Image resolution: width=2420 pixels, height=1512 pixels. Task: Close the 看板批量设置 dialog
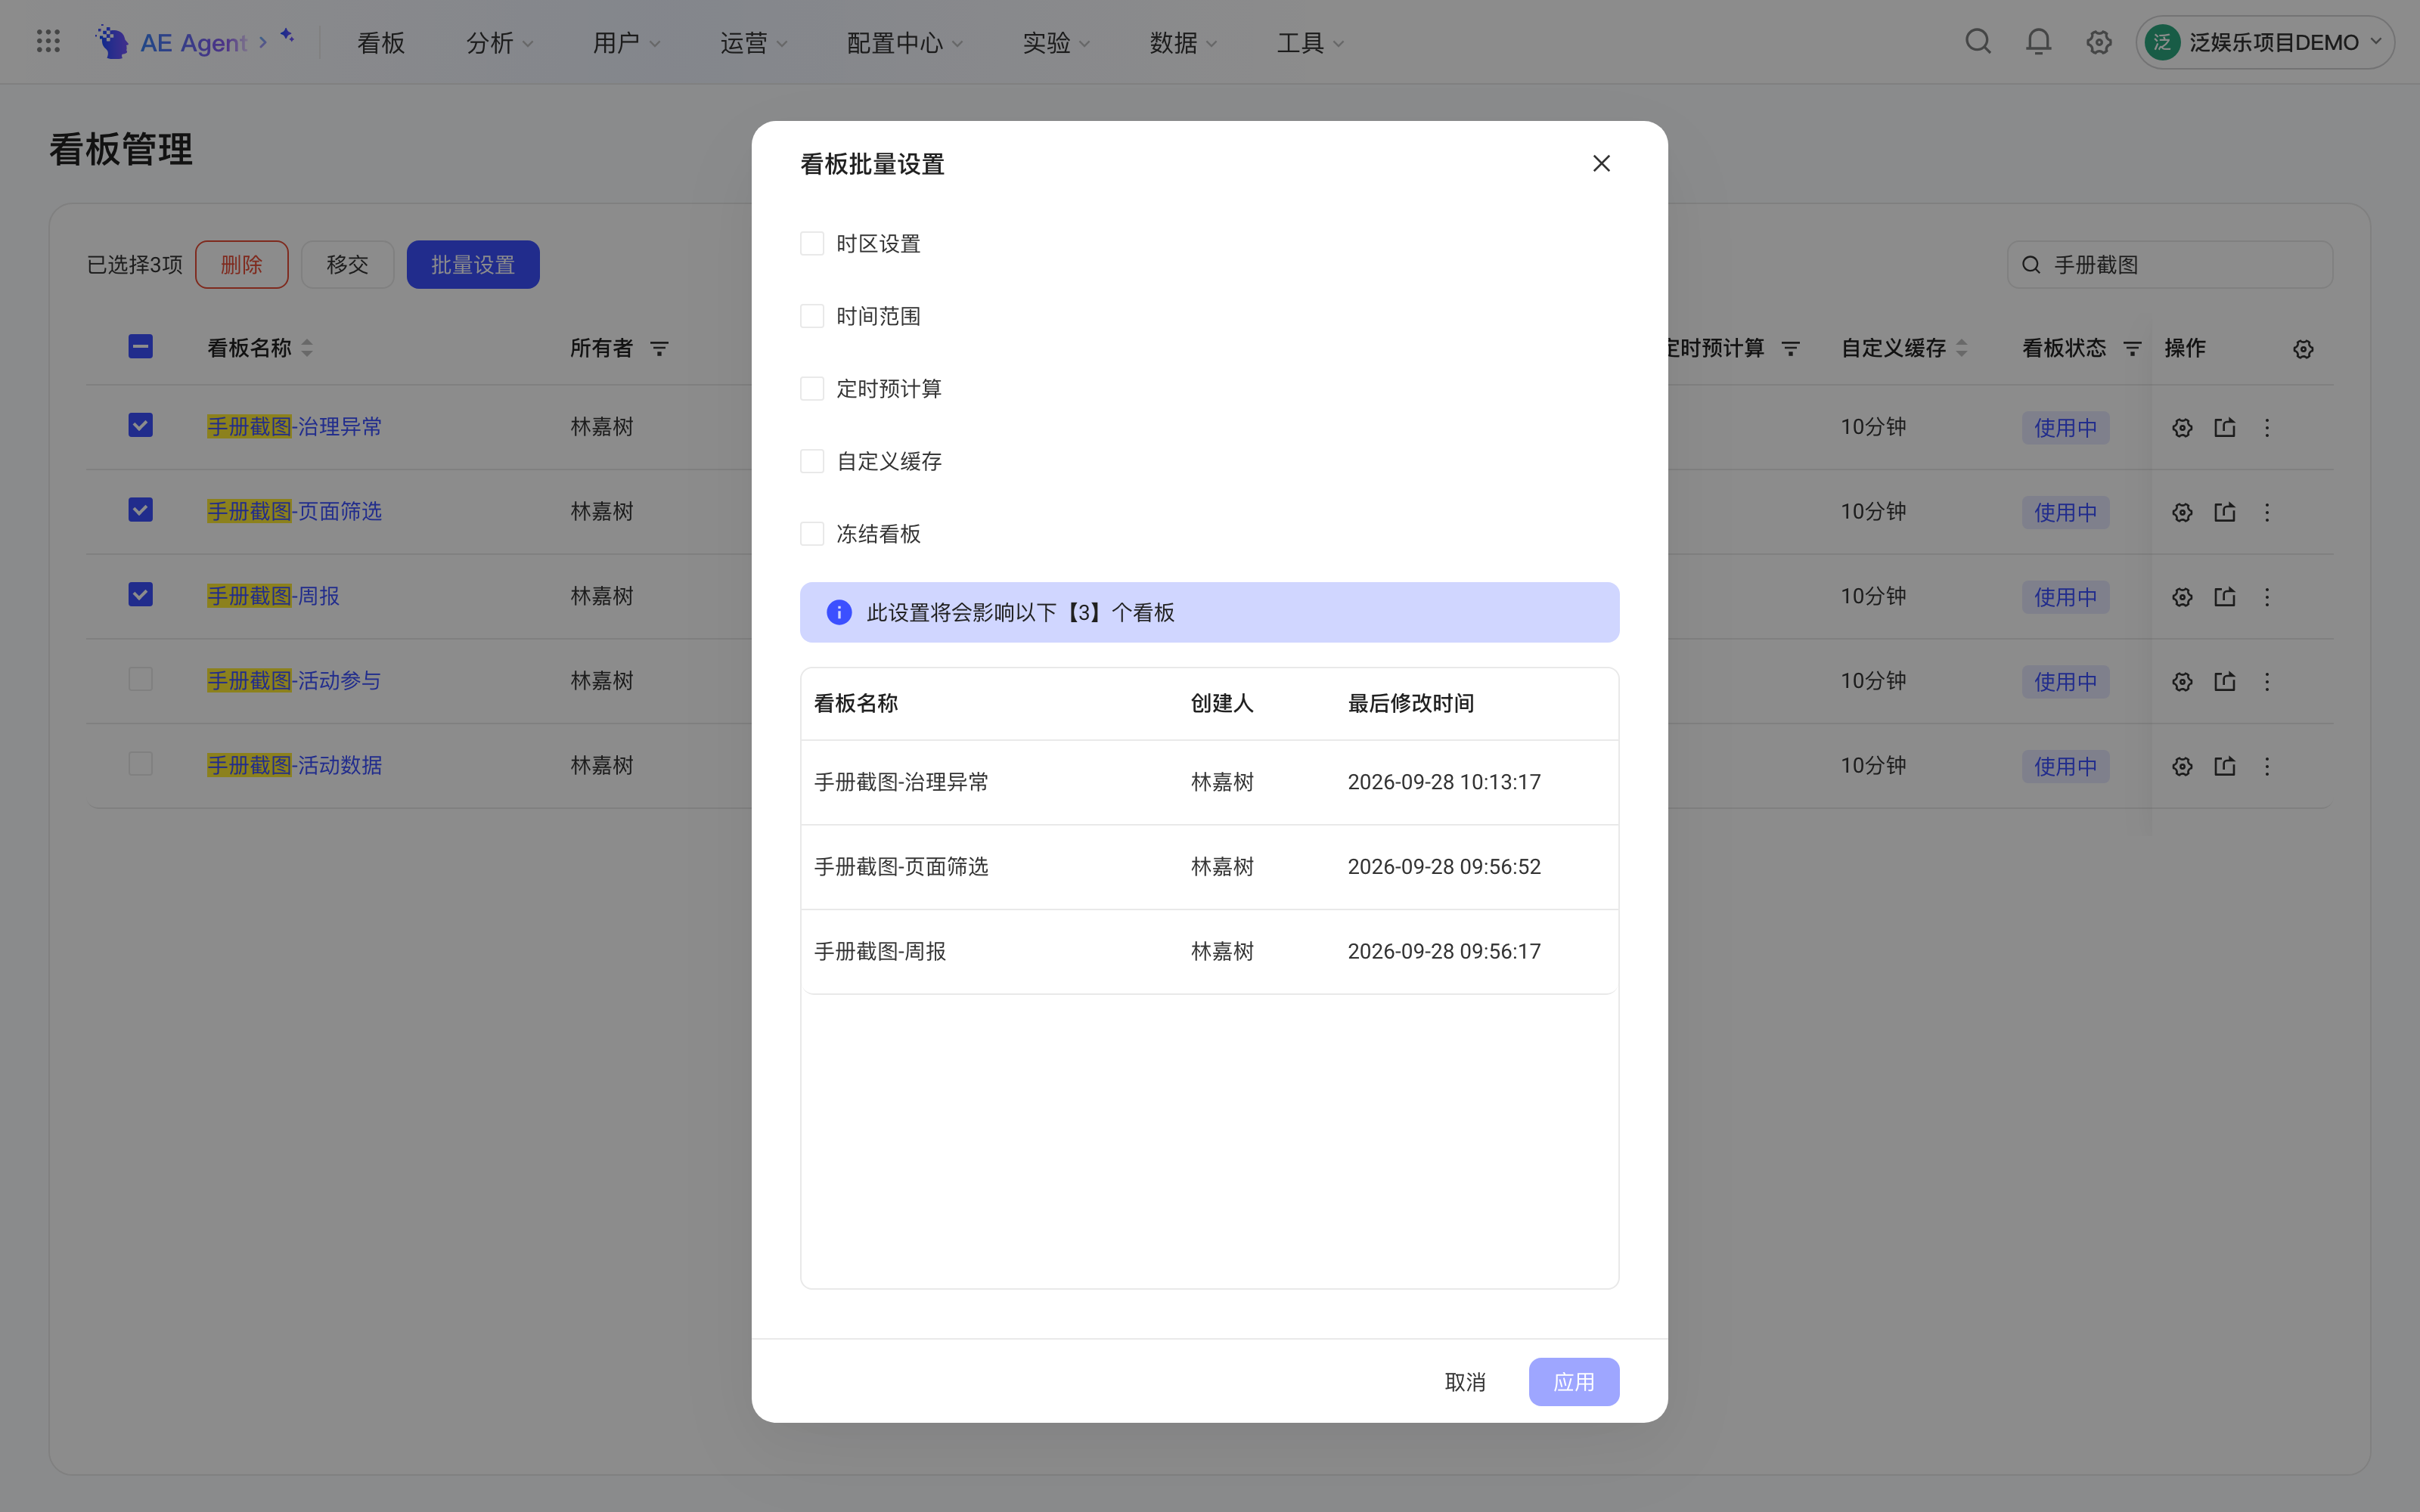click(1601, 163)
